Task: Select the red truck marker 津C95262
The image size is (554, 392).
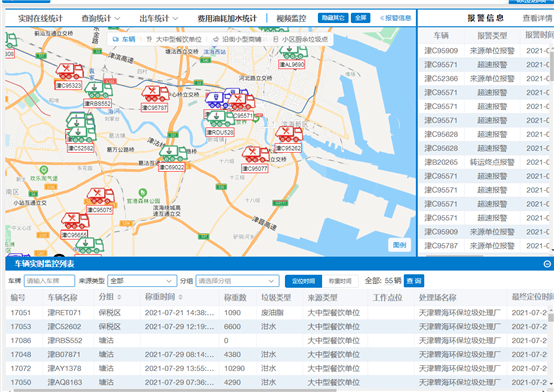Action: coord(289,134)
